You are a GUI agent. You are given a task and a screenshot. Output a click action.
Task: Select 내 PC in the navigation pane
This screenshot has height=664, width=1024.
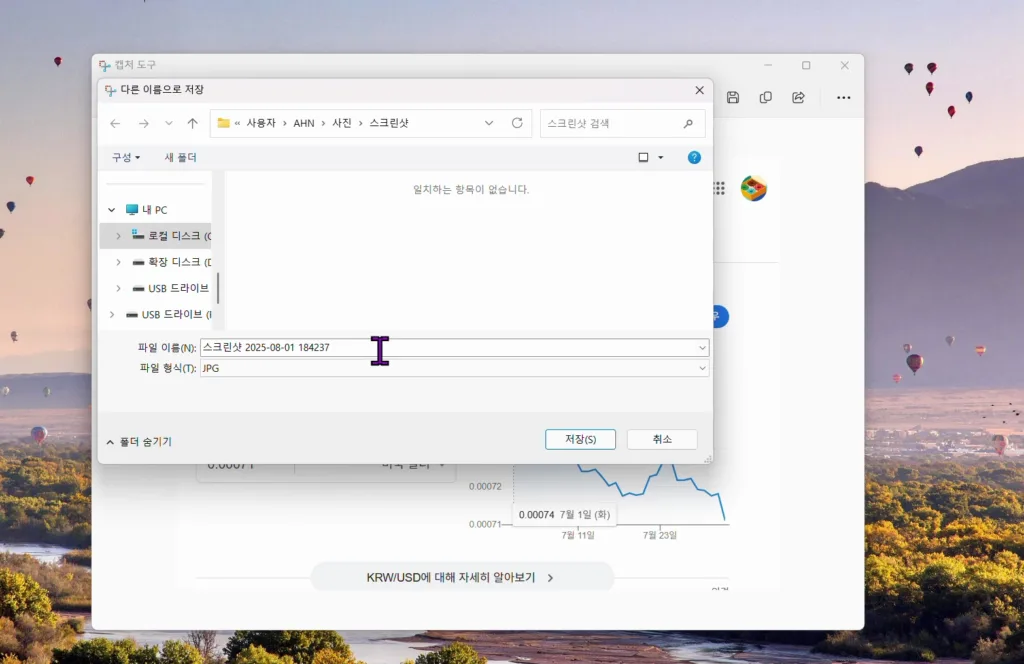(x=155, y=210)
